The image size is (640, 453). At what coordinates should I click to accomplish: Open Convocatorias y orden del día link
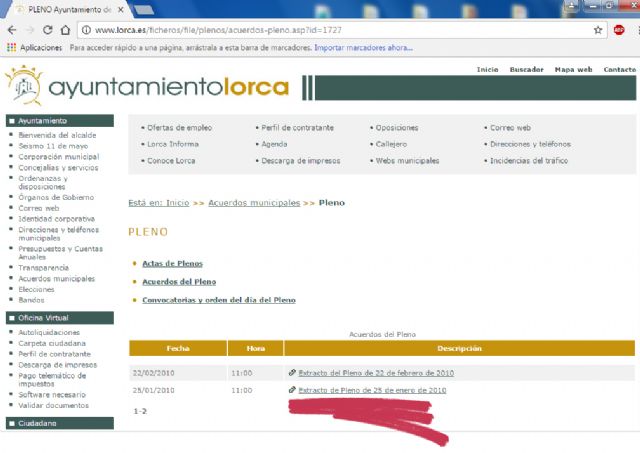tap(218, 300)
